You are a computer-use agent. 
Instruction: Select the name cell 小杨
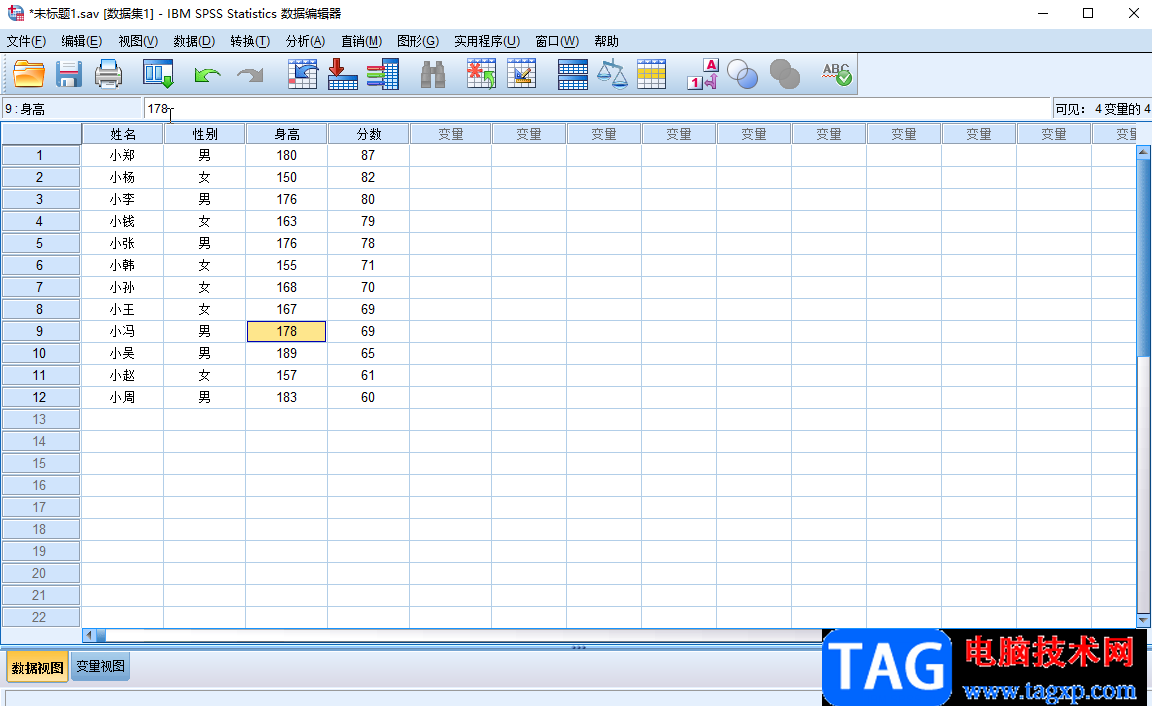point(123,177)
